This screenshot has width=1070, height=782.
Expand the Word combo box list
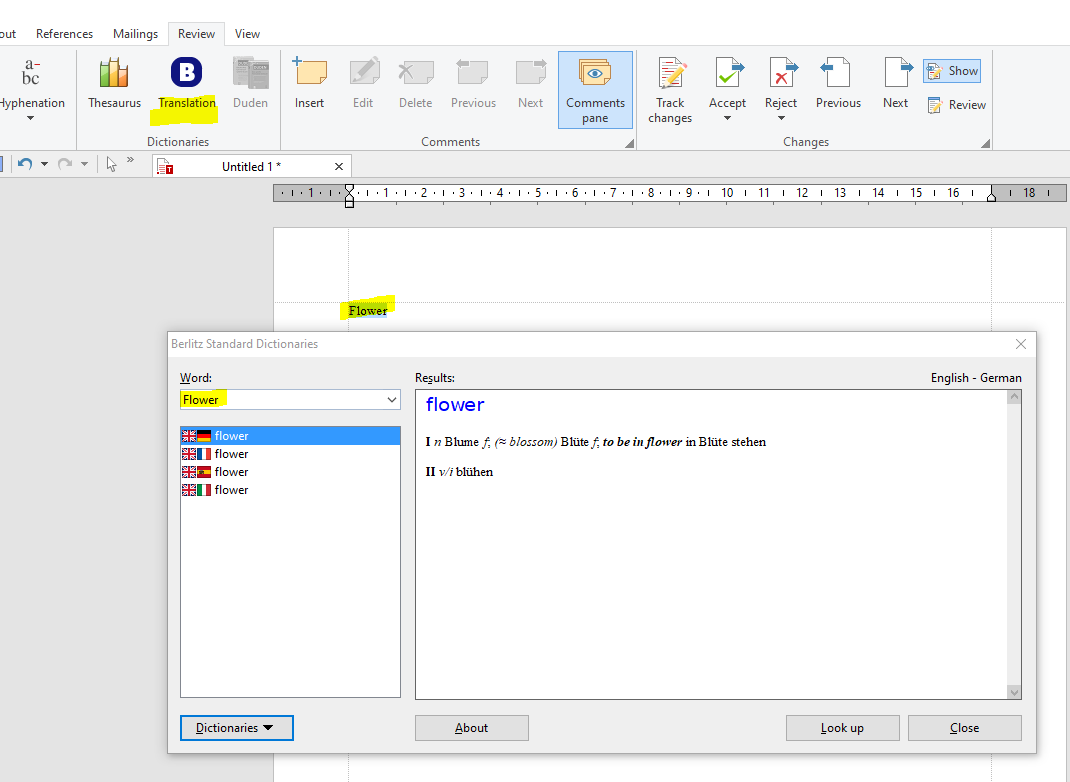[391, 400]
